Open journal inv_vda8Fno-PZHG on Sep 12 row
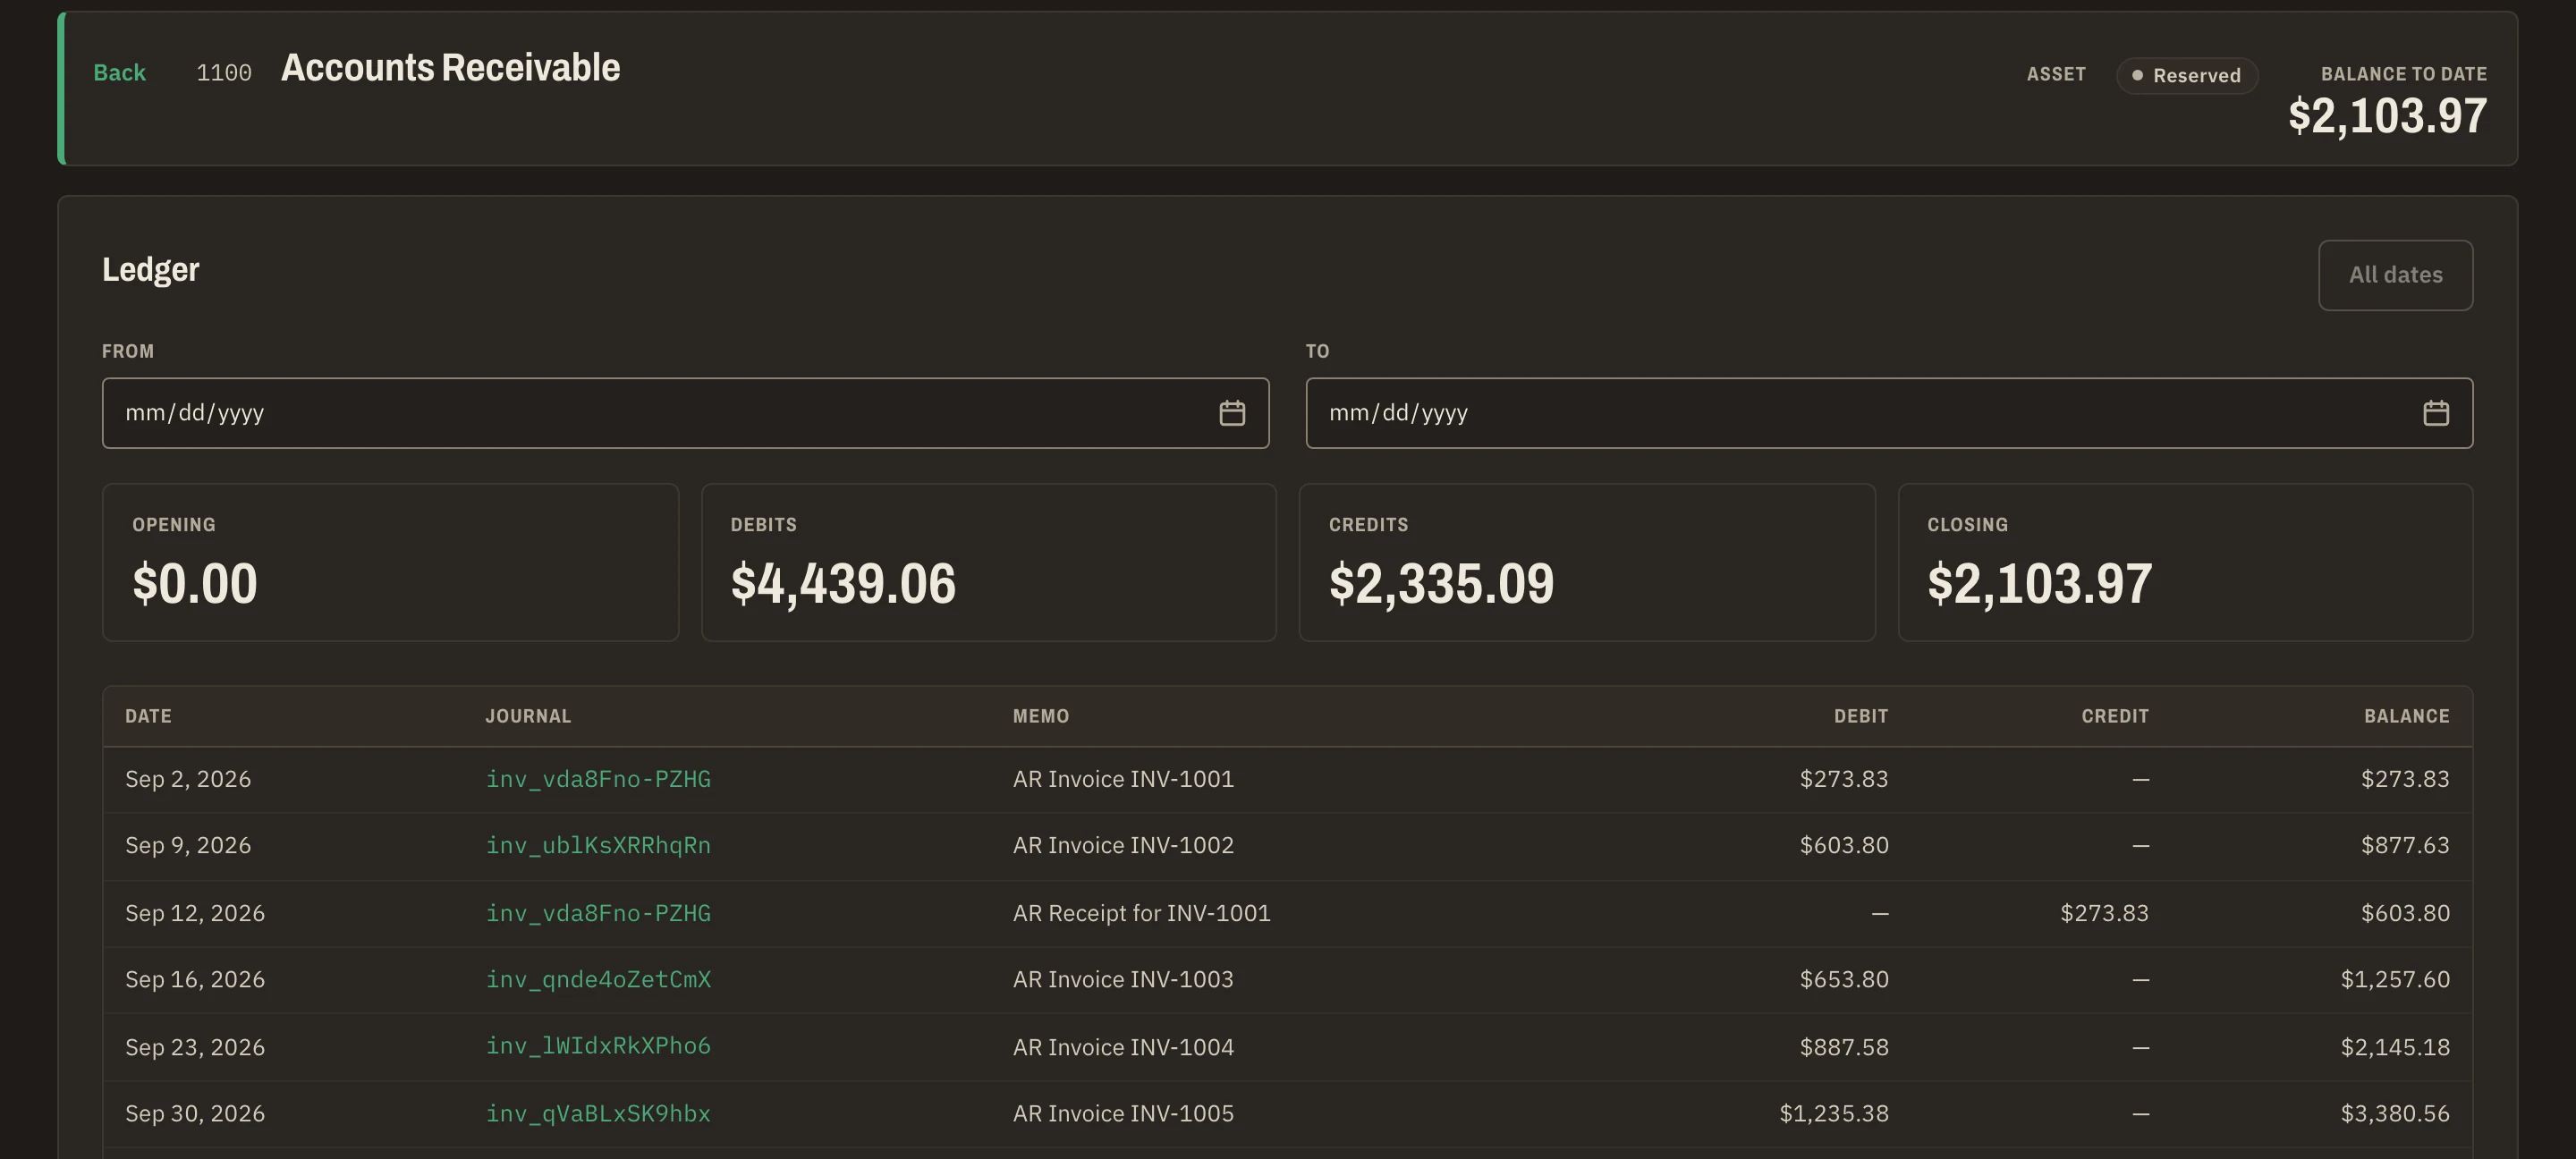2576x1159 pixels. click(x=598, y=913)
